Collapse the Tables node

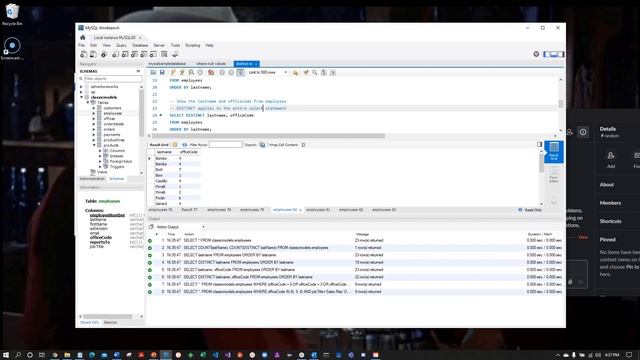pyautogui.click(x=88, y=102)
